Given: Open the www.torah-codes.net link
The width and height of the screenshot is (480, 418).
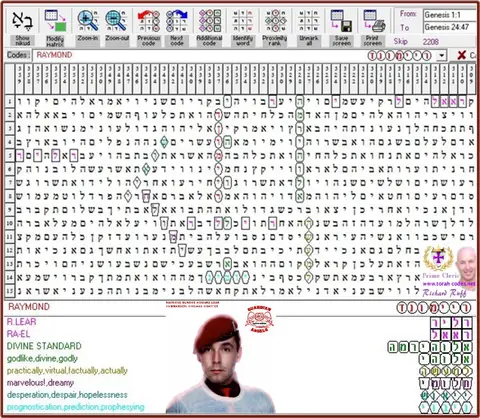Looking at the screenshot, I should 449,284.
